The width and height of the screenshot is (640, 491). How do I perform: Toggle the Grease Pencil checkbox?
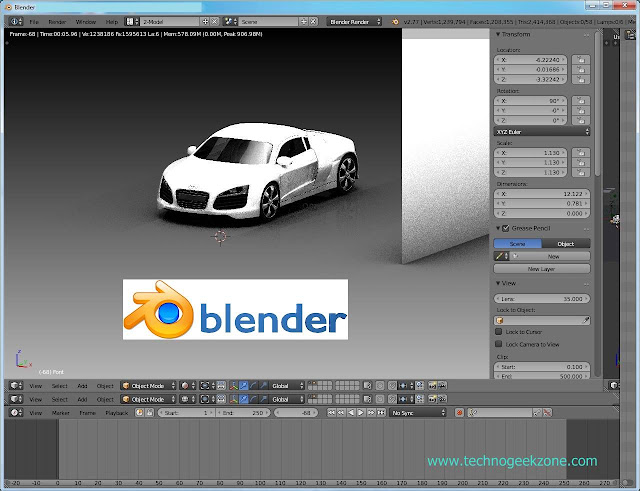505,228
